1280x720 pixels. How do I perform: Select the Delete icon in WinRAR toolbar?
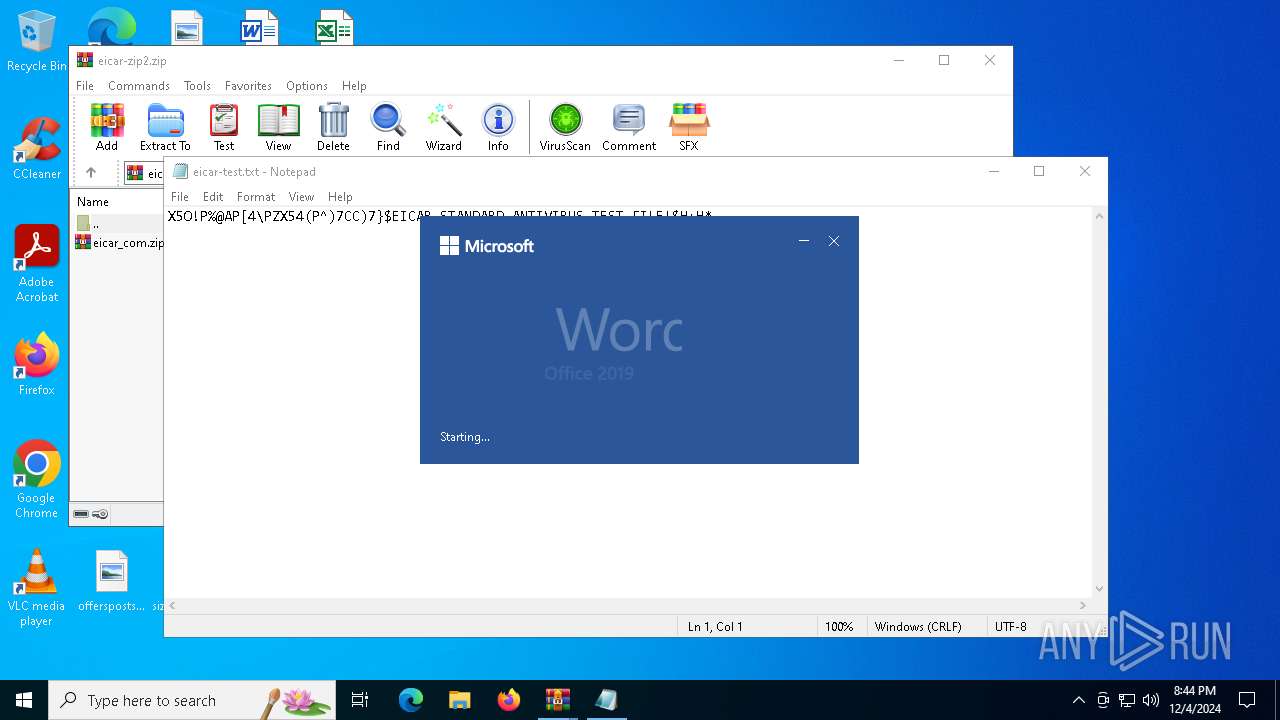[x=333, y=127]
